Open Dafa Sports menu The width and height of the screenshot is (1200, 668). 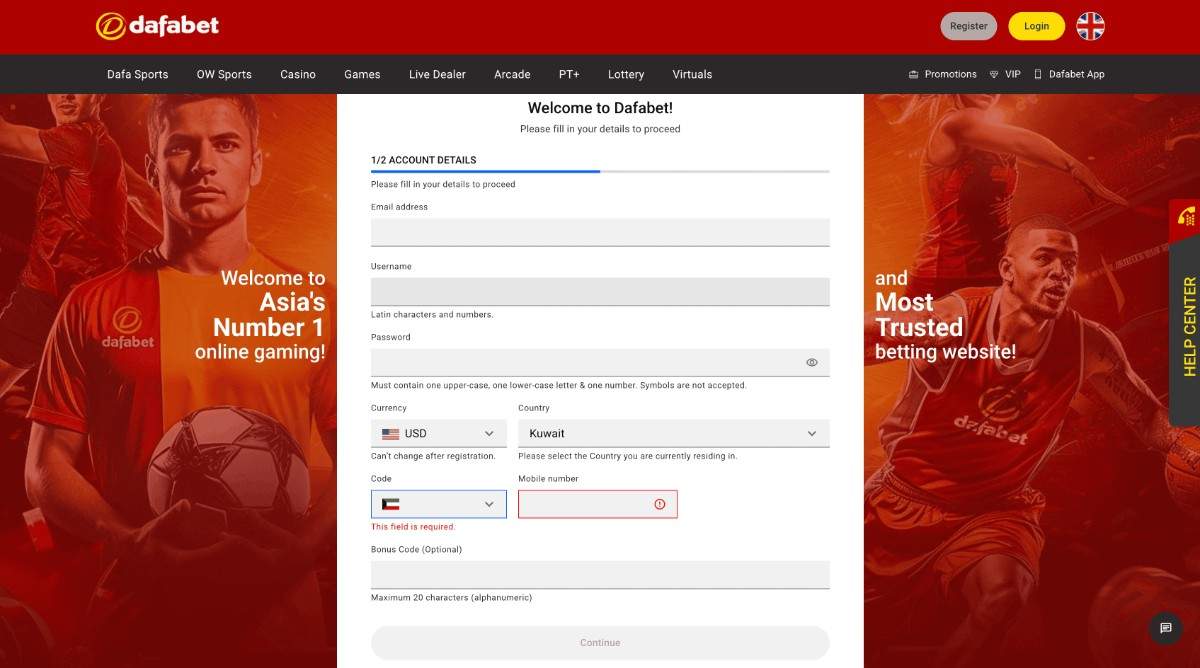point(138,74)
